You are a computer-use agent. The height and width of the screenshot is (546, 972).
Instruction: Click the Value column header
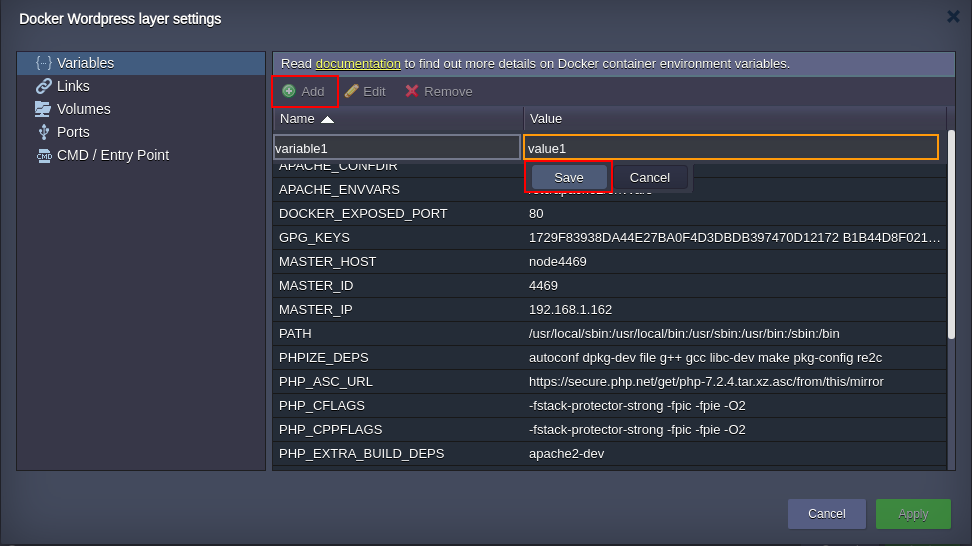(735, 119)
